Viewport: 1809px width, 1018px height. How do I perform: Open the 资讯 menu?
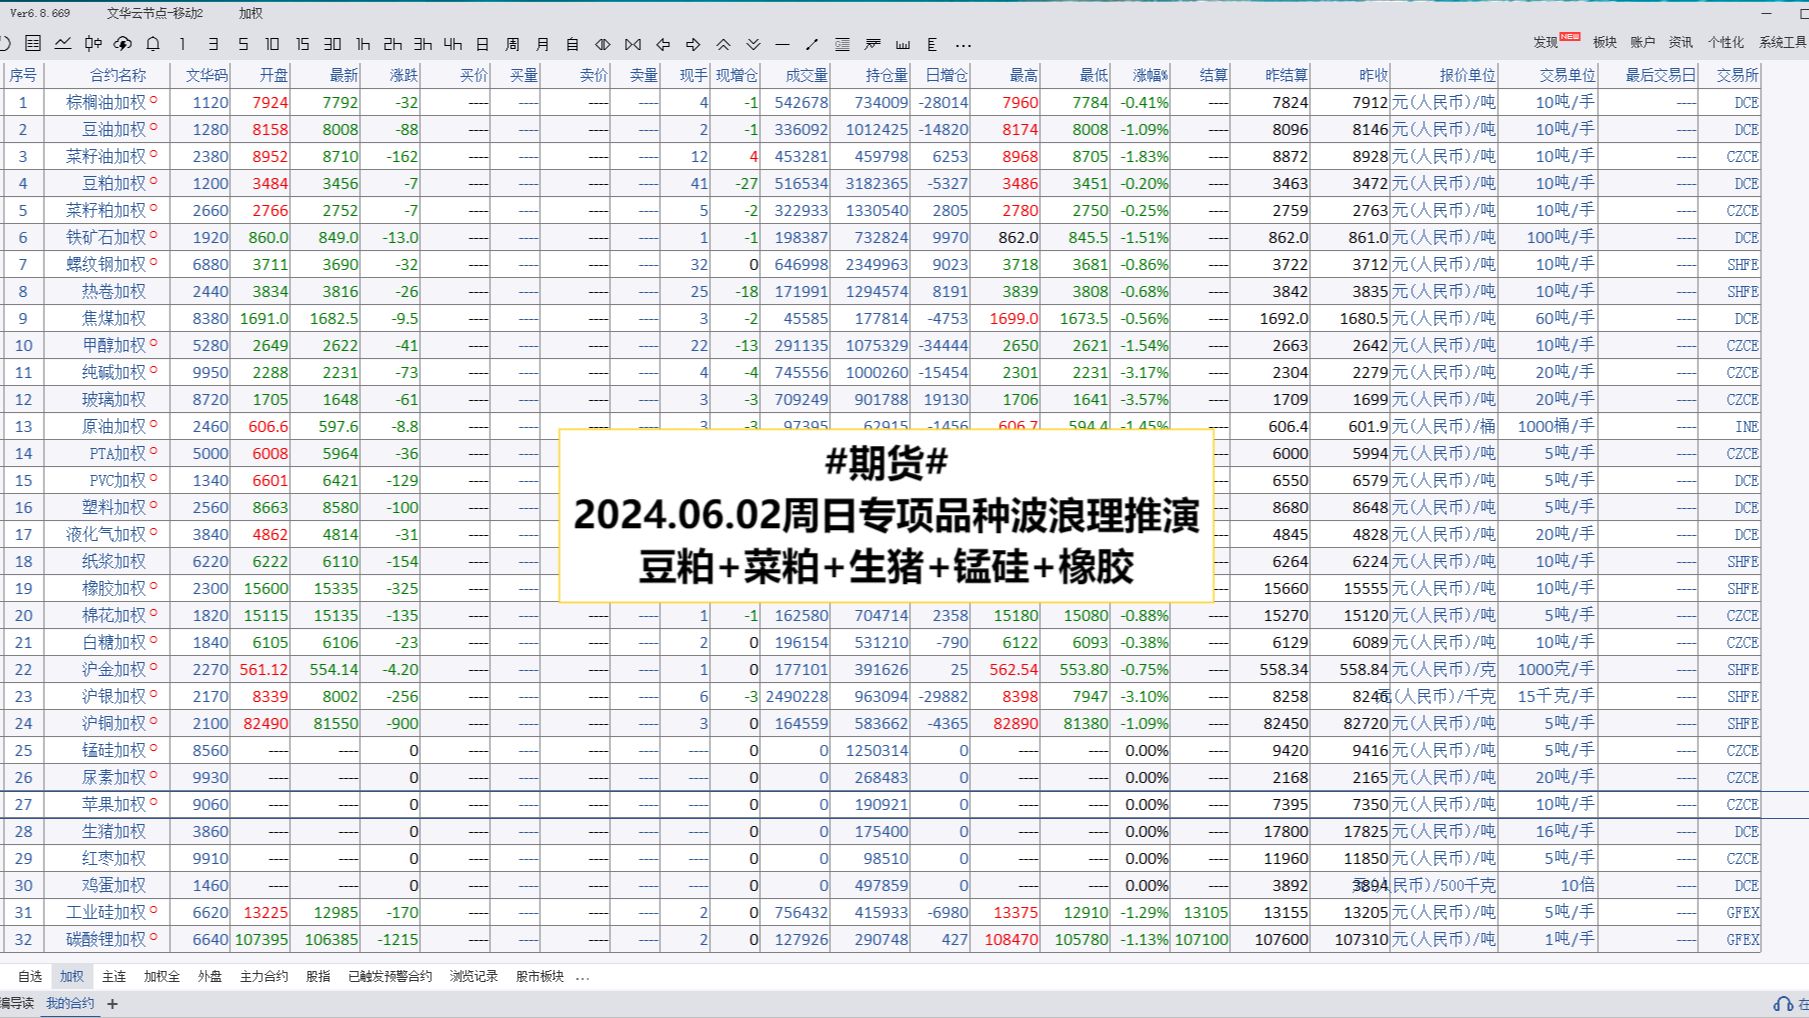[x=1681, y=42]
